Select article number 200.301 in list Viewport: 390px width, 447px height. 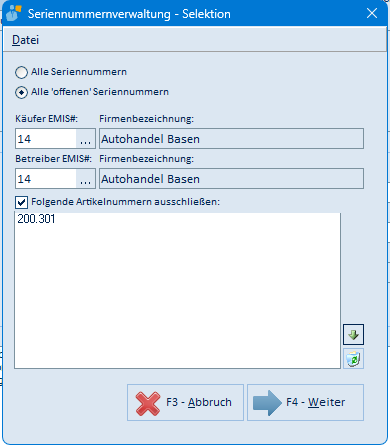(x=36, y=219)
